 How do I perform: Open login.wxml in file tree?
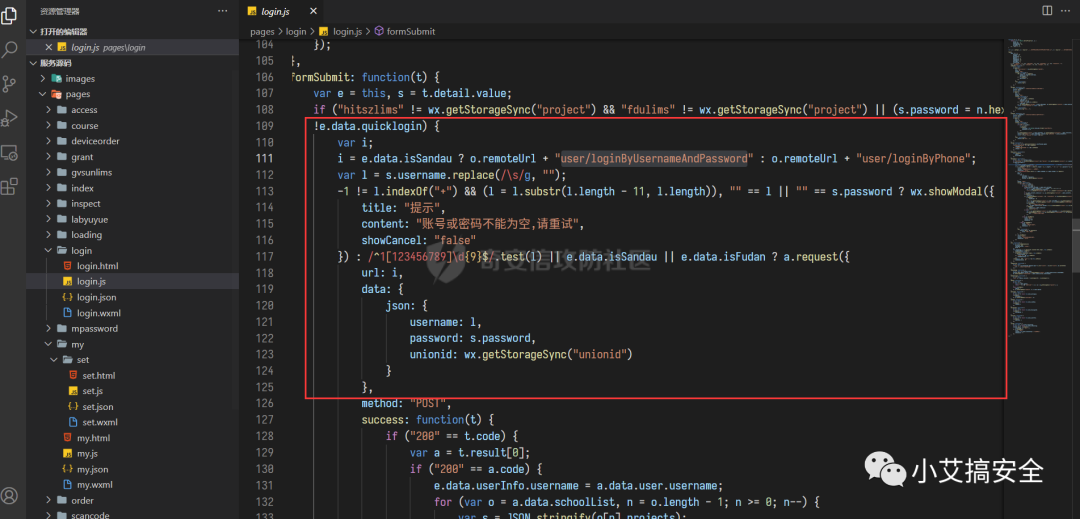point(98,313)
